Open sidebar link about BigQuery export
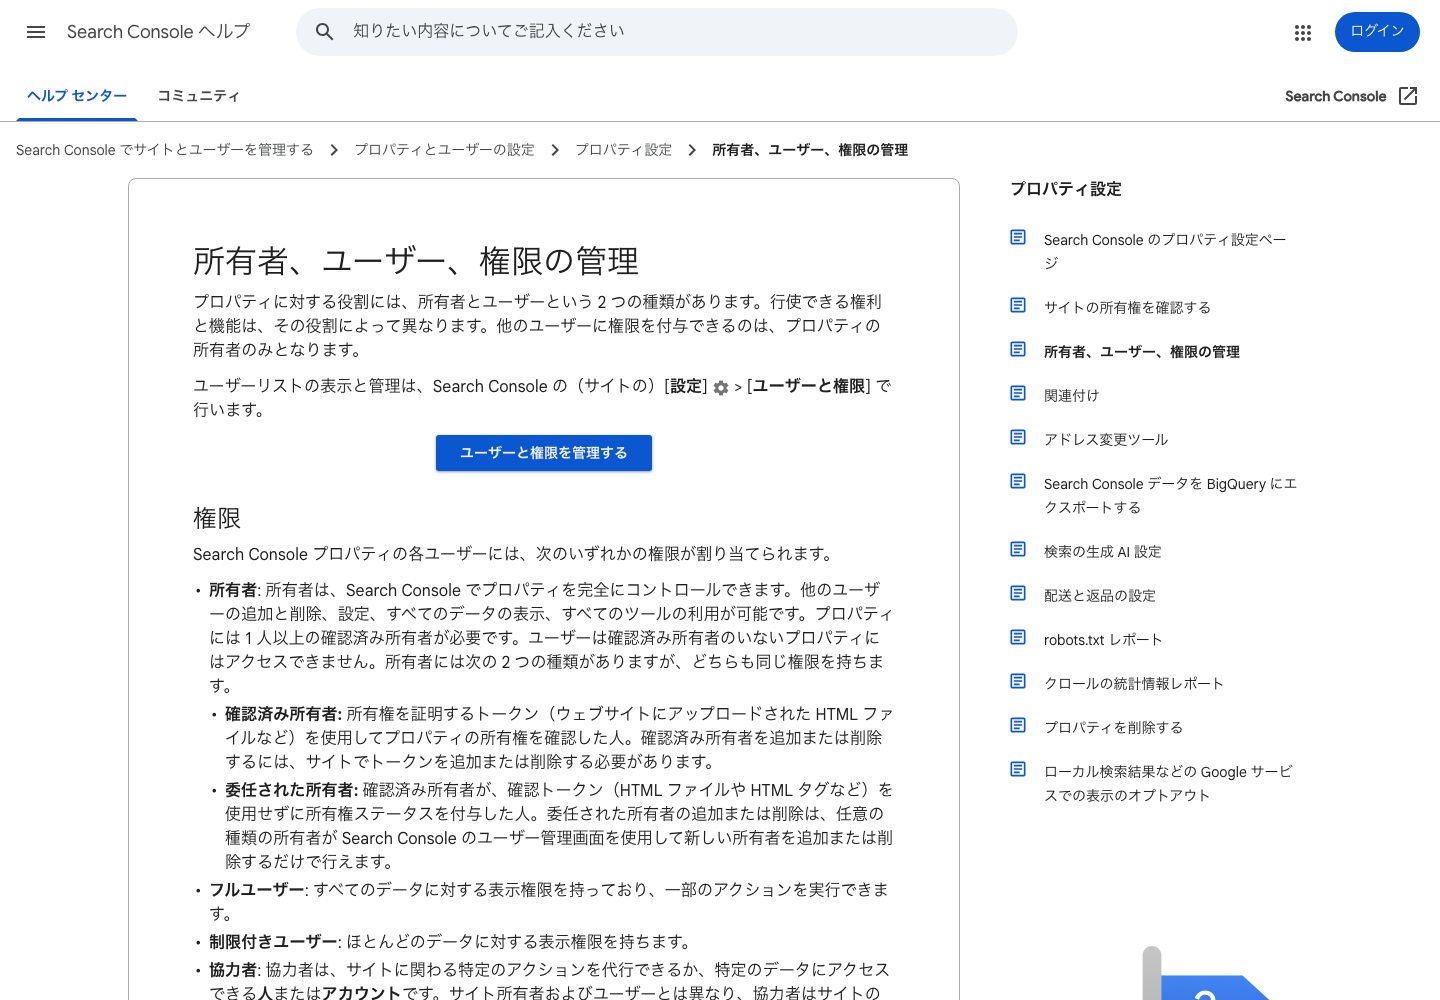Viewport: 1440px width, 1000px height. click(1170, 495)
